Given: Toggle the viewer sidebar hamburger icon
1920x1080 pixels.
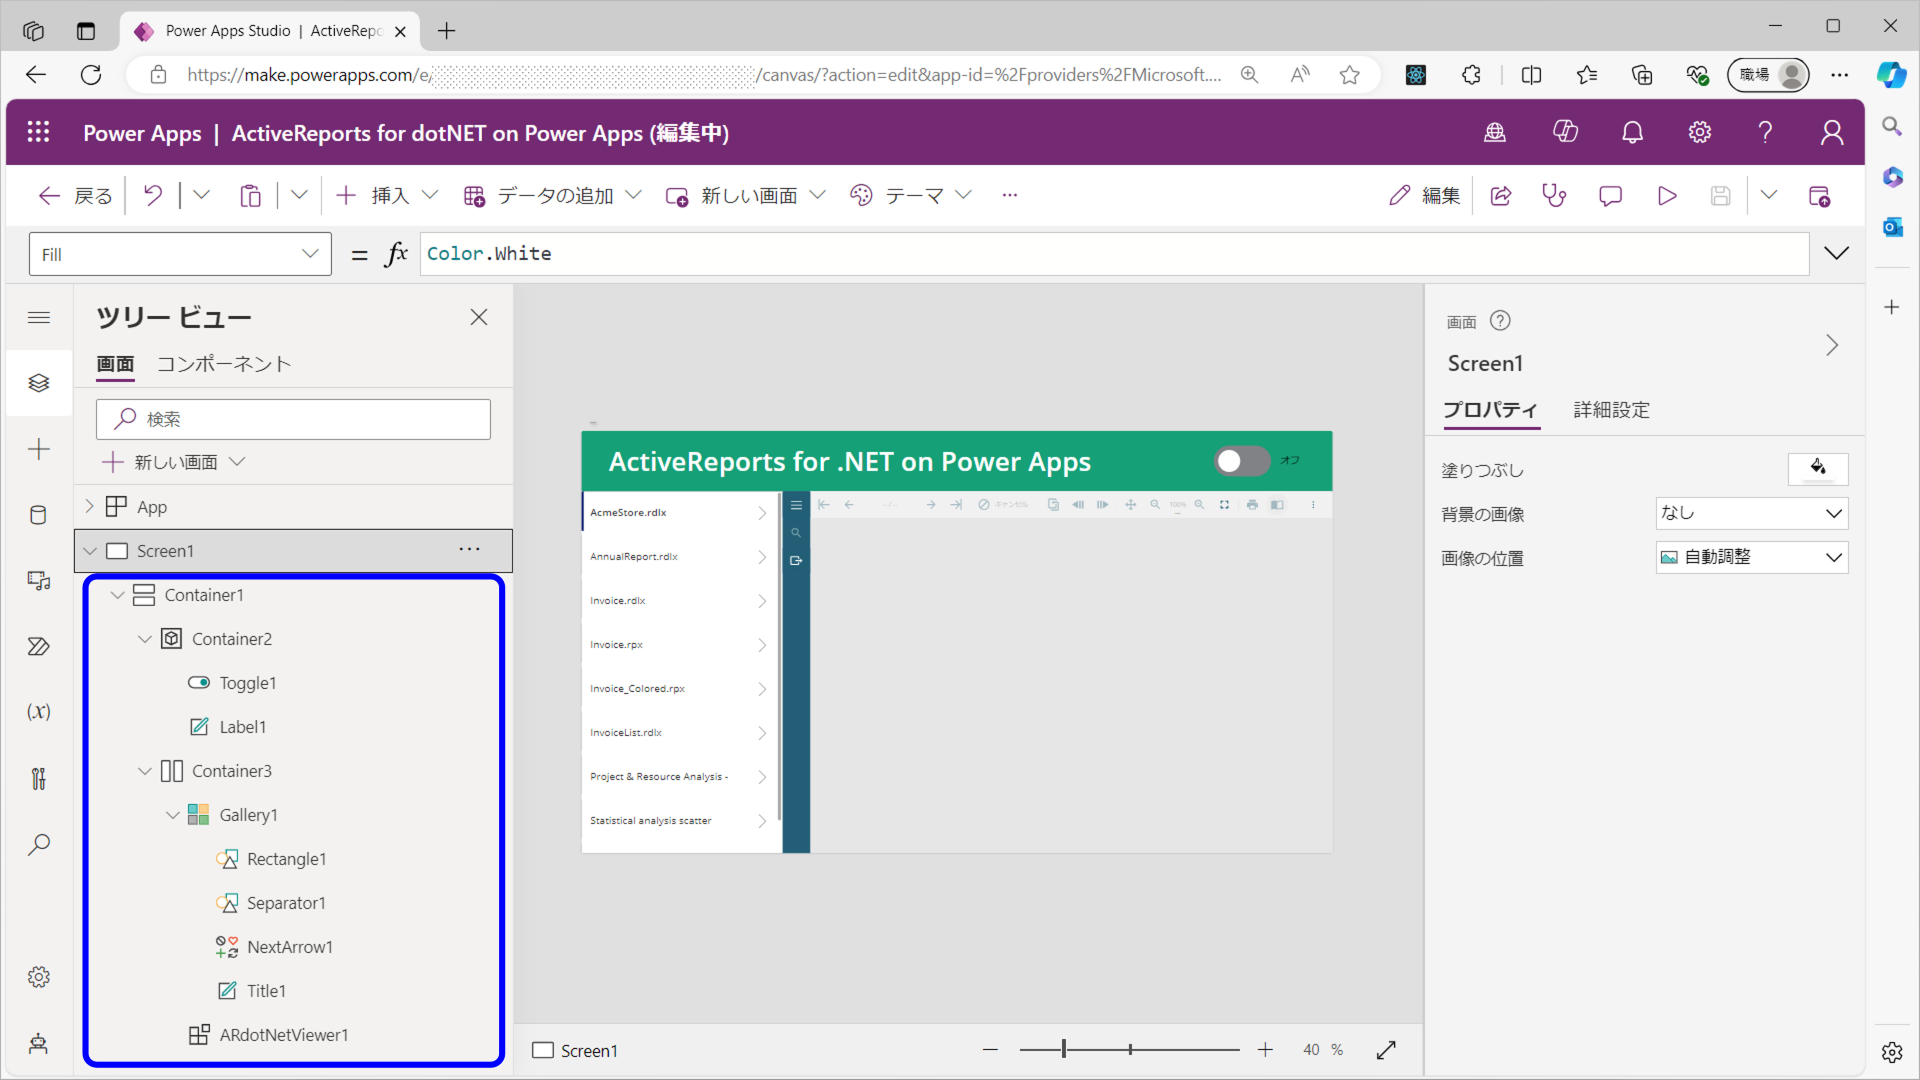Looking at the screenshot, I should click(x=796, y=506).
